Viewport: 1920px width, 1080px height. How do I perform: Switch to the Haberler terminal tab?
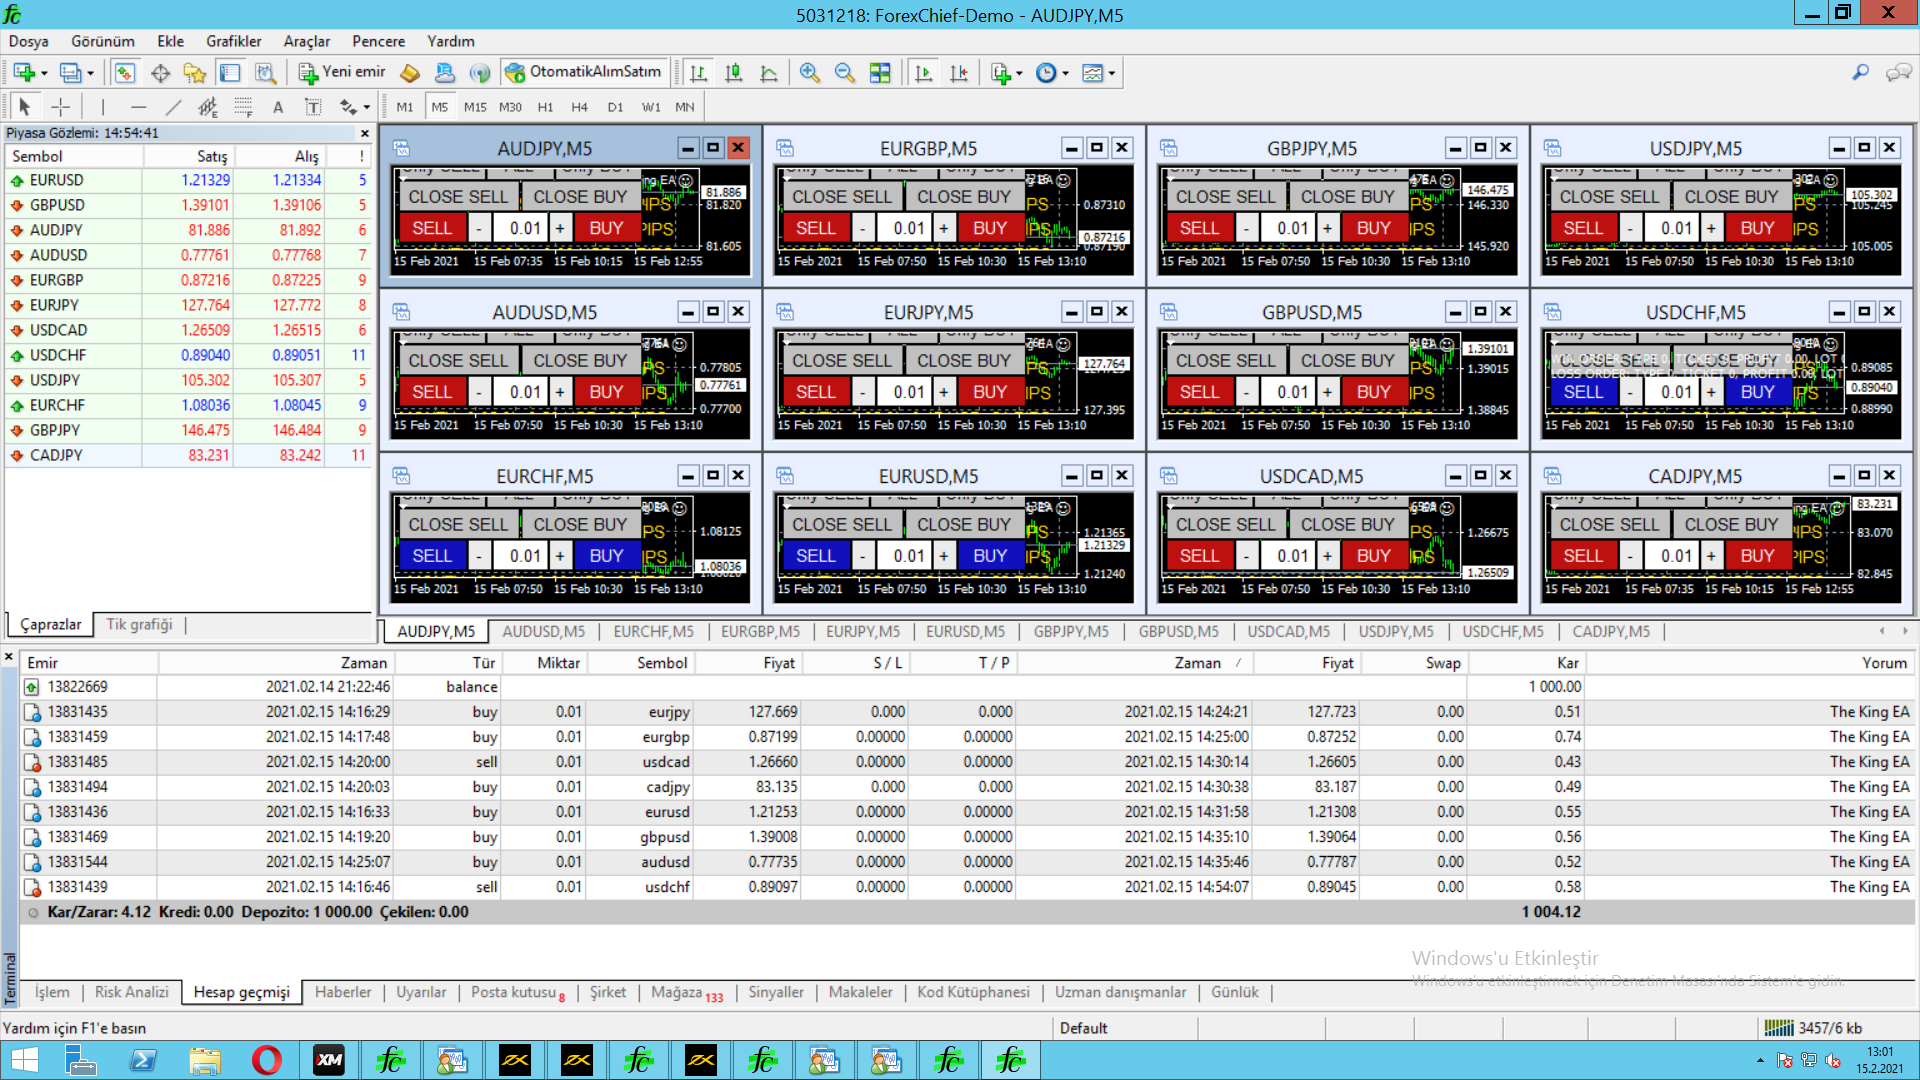343,992
